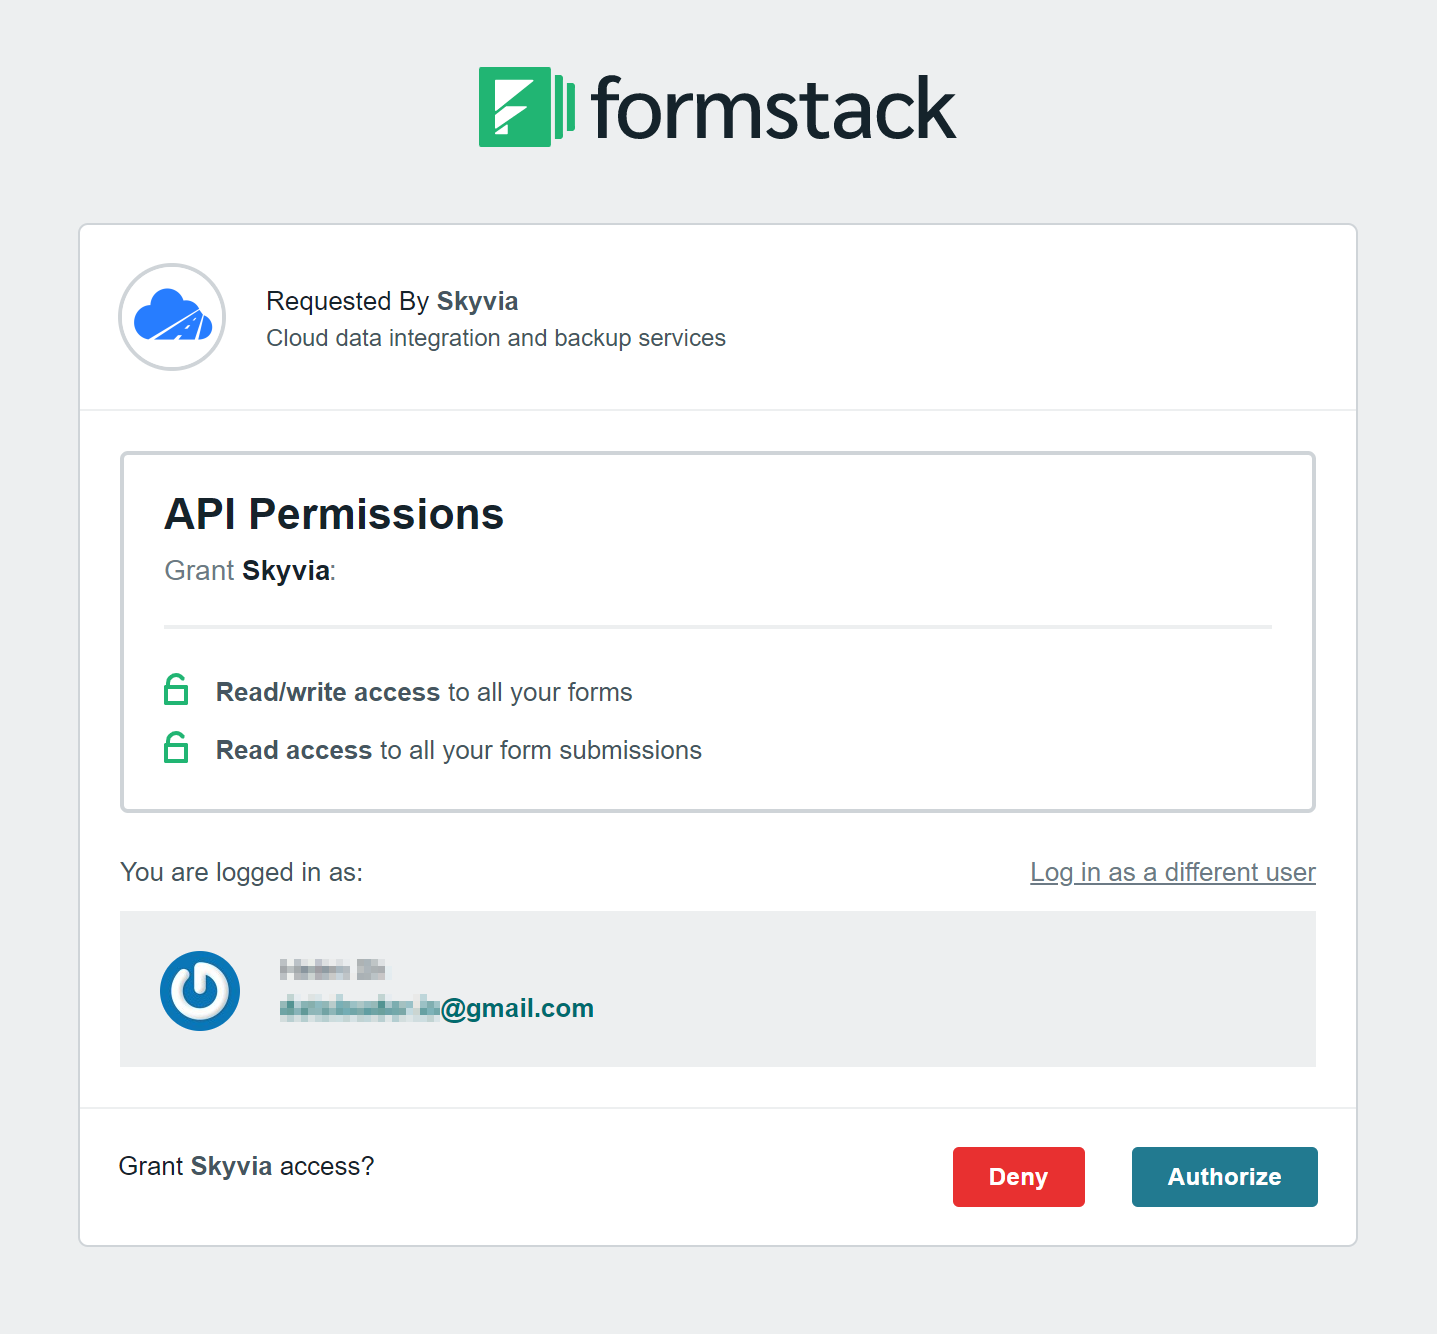Screen dimensions: 1437x1334
Task: Click 'Requested By Skyvia' text
Action: (392, 301)
